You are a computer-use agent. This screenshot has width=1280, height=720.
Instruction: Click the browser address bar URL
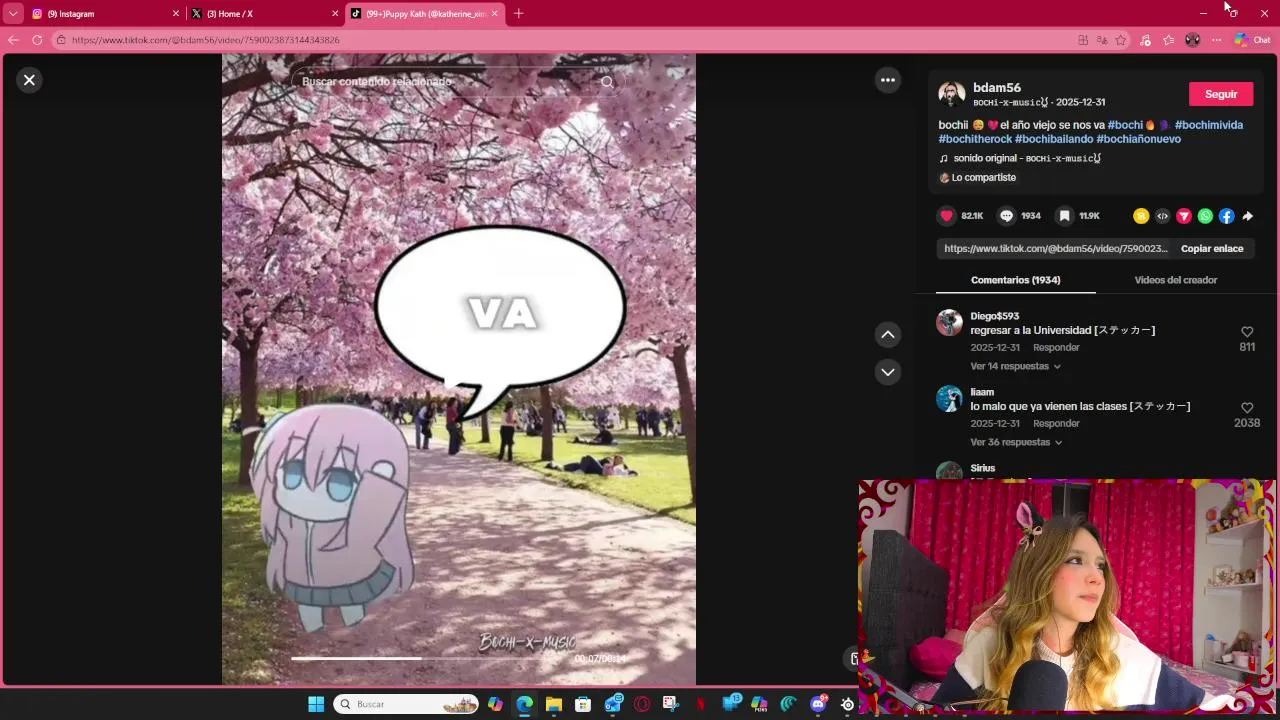[205, 40]
